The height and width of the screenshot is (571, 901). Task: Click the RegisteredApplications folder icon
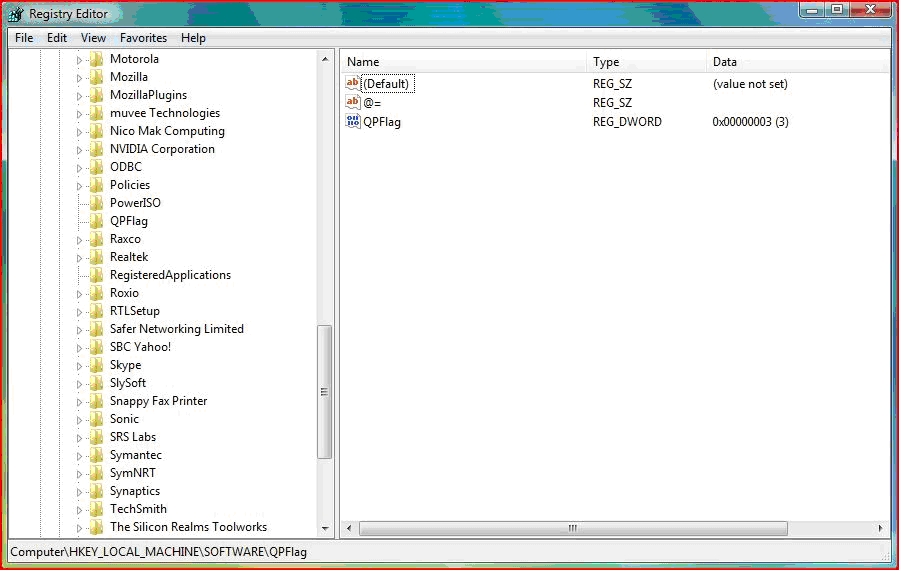[x=97, y=275]
